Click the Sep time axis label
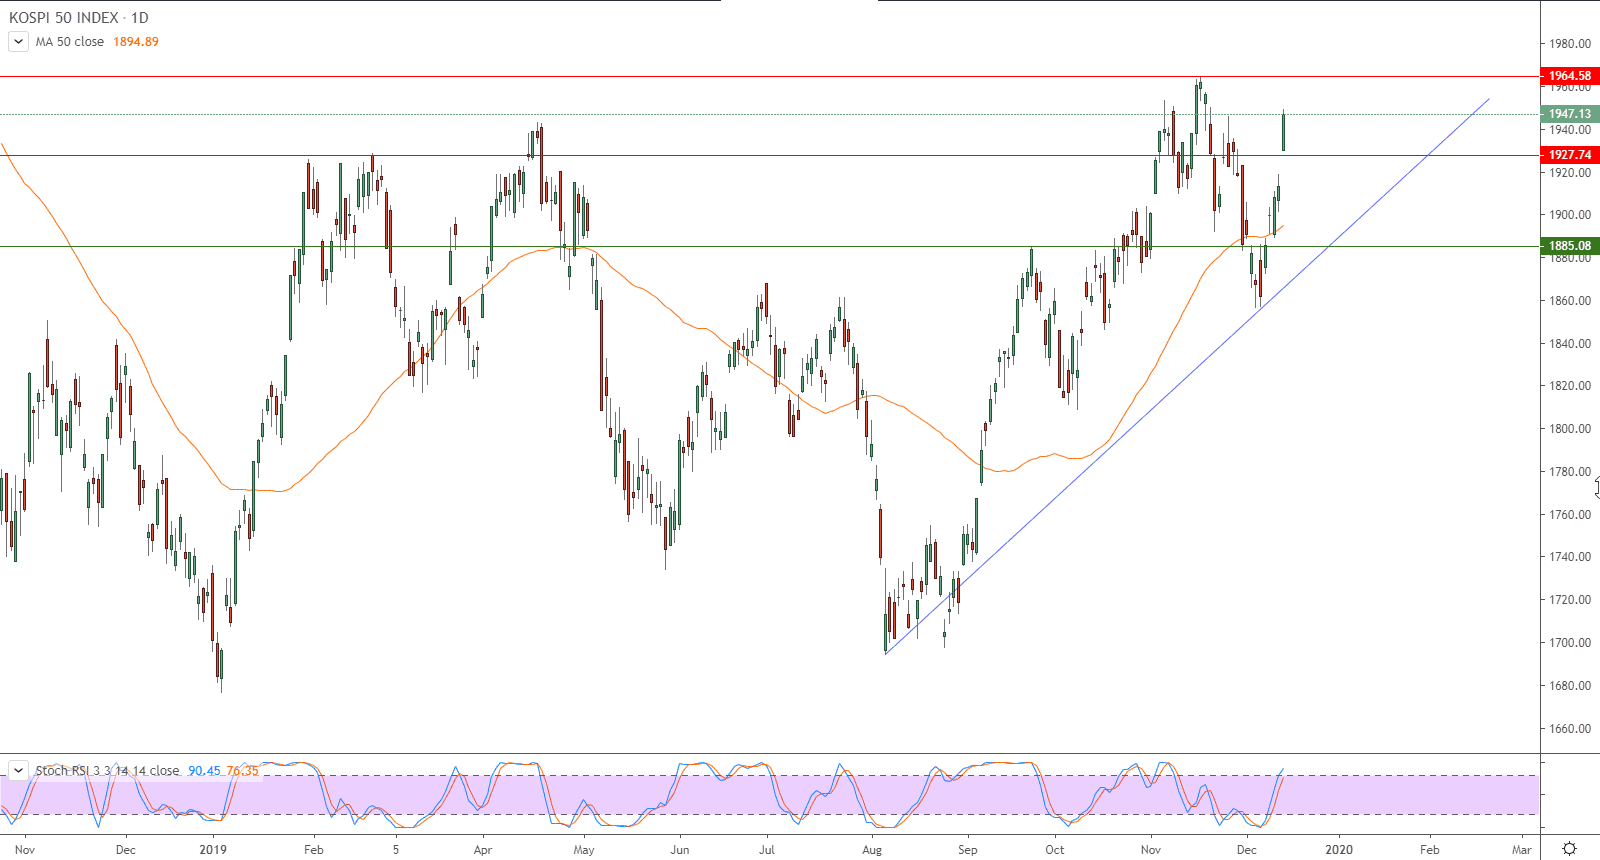1600x860 pixels. tap(967, 850)
